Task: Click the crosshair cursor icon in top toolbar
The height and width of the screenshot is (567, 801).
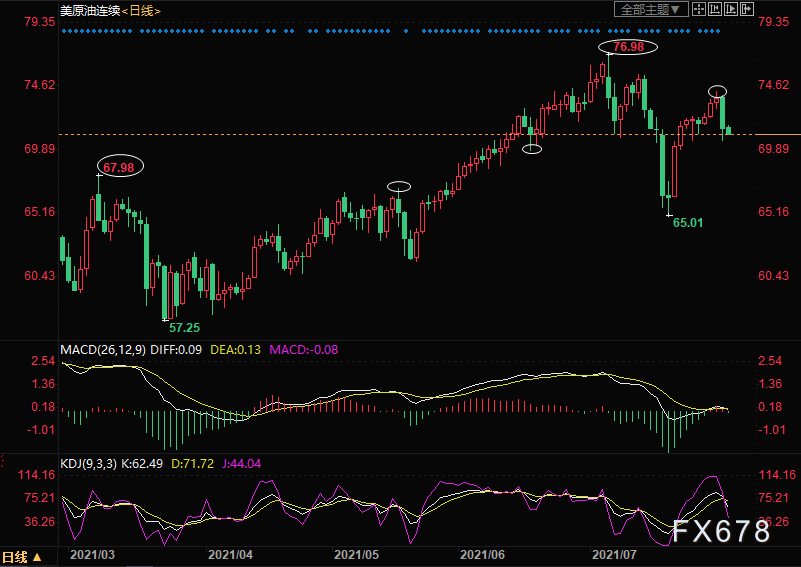Action: (699, 9)
